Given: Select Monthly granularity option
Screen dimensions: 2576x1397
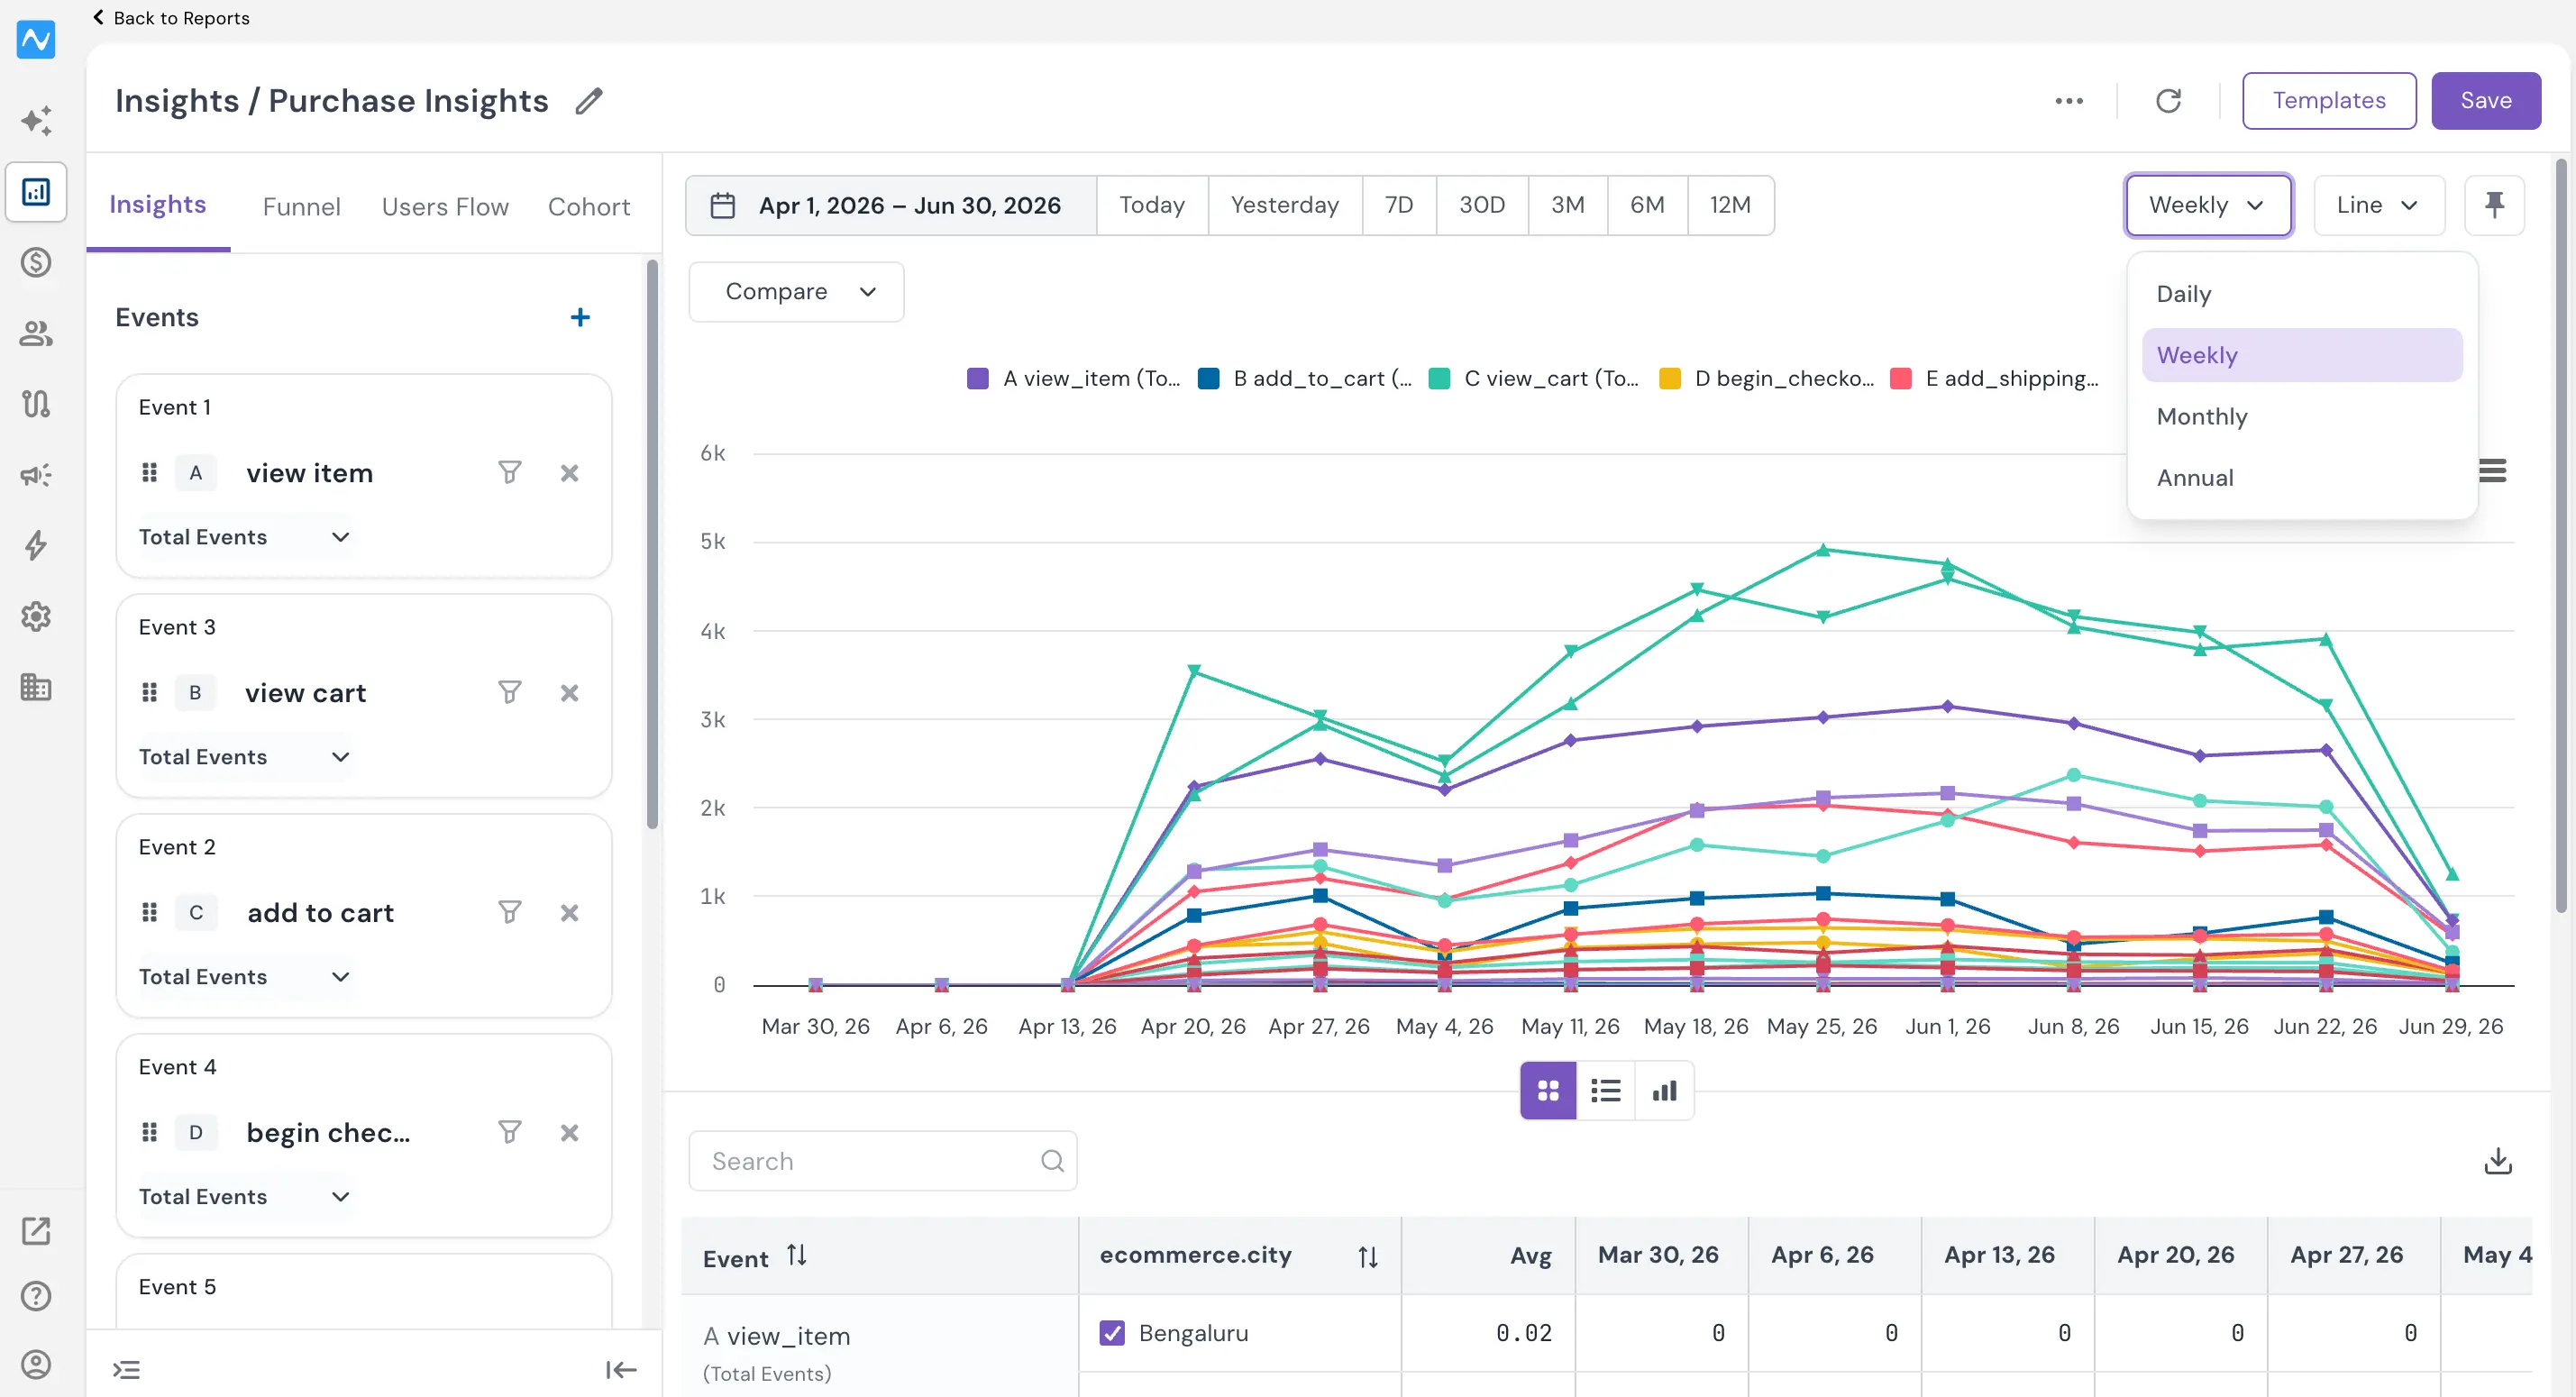Looking at the screenshot, I should coord(2302,417).
